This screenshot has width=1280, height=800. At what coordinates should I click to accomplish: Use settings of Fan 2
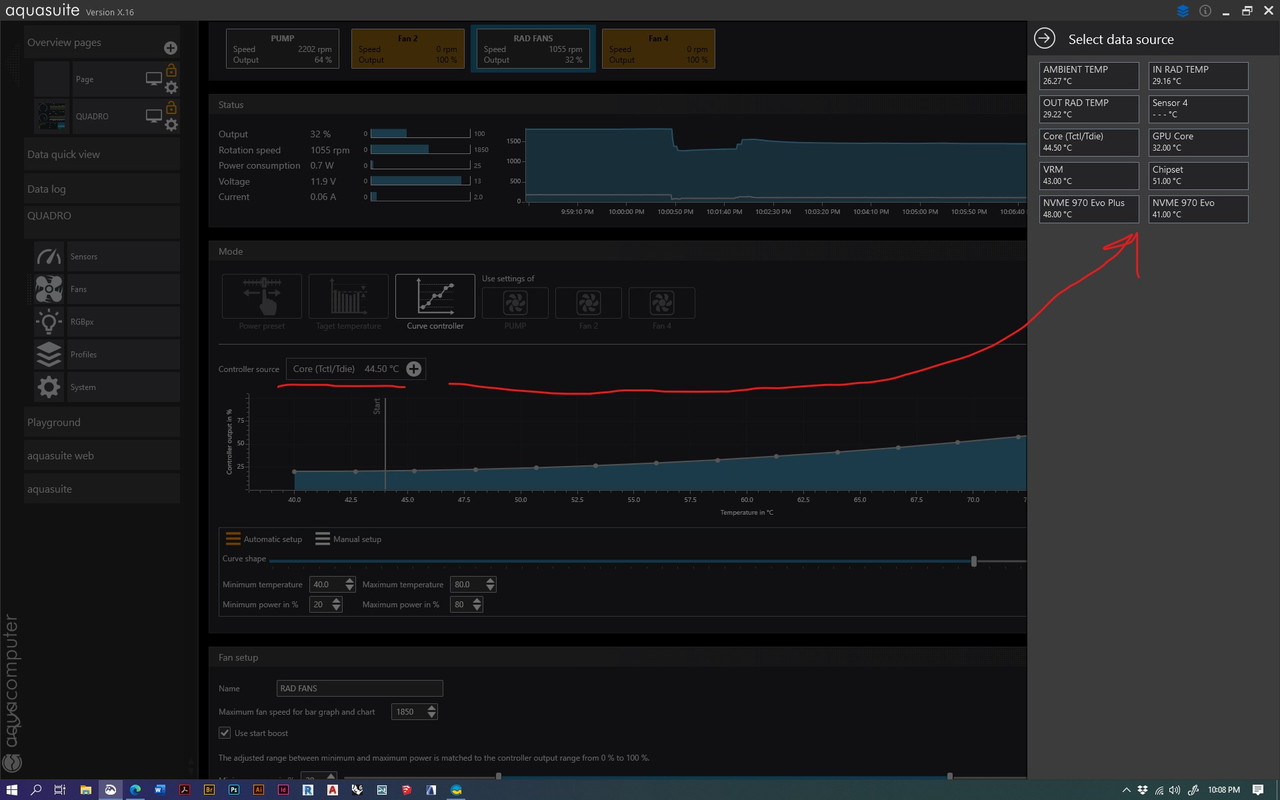pyautogui.click(x=588, y=303)
